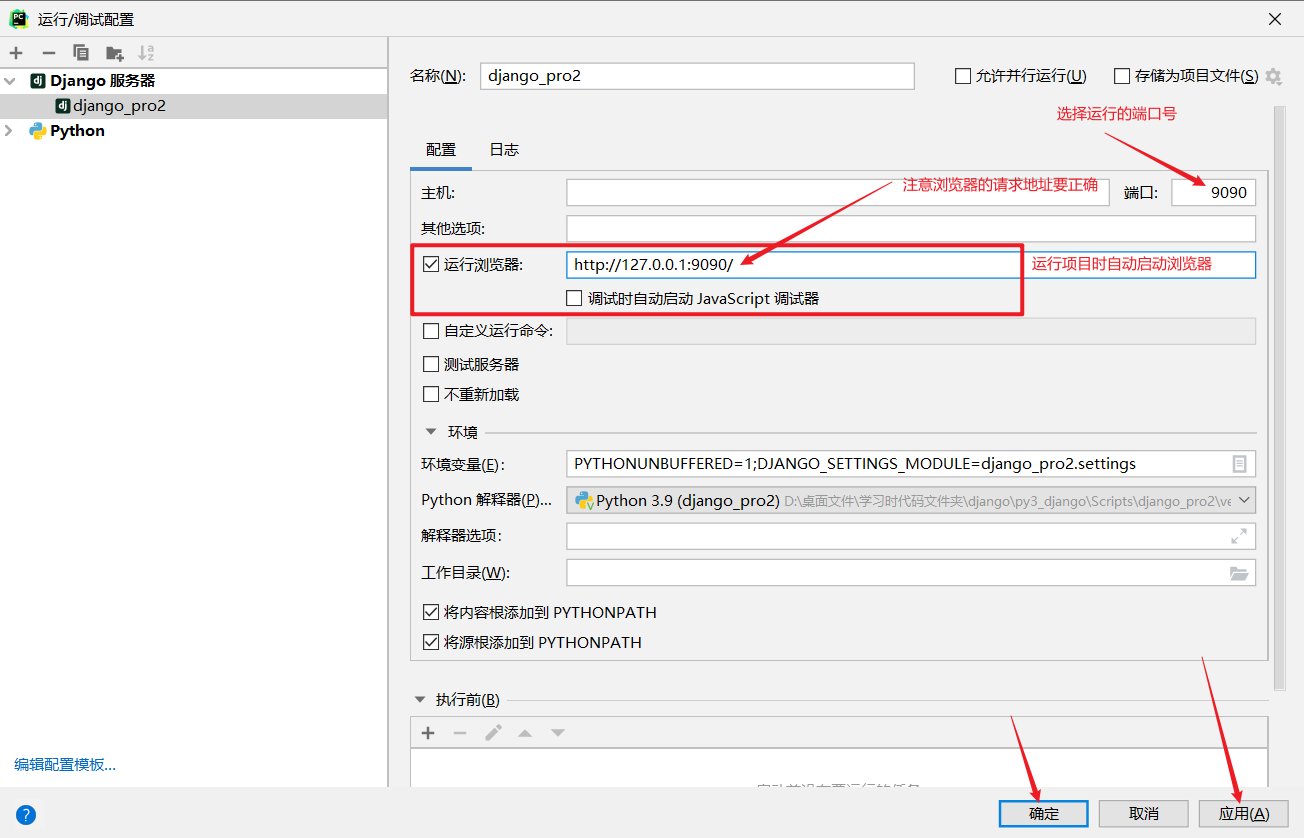Add a before-launch task plus icon
This screenshot has width=1304, height=838.
coord(428,733)
